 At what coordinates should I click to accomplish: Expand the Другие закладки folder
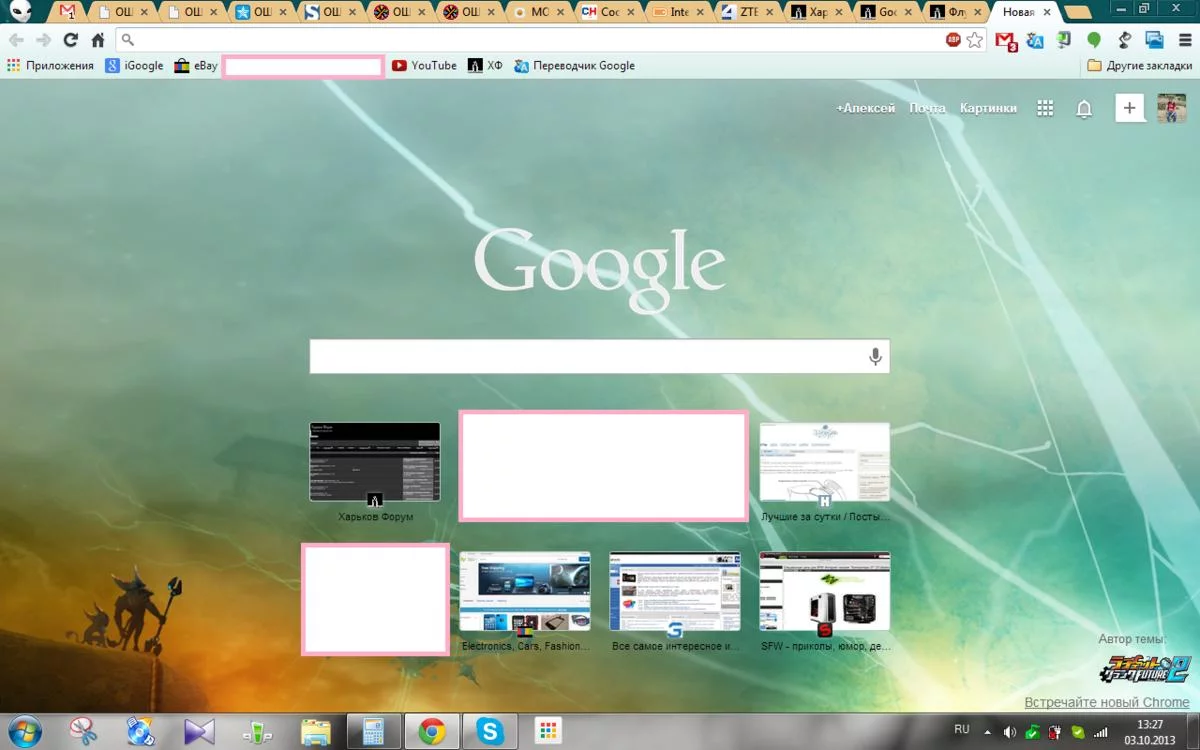tap(1140, 66)
